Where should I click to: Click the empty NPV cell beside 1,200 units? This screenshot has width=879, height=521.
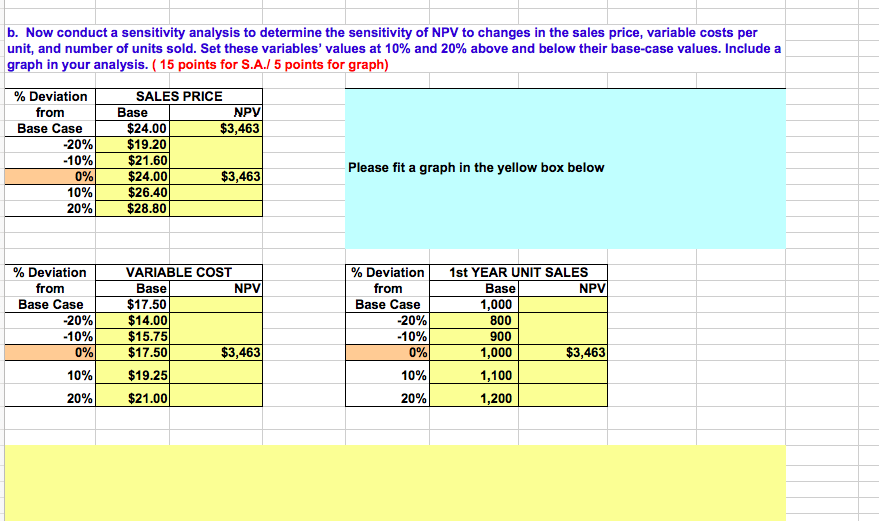click(563, 395)
